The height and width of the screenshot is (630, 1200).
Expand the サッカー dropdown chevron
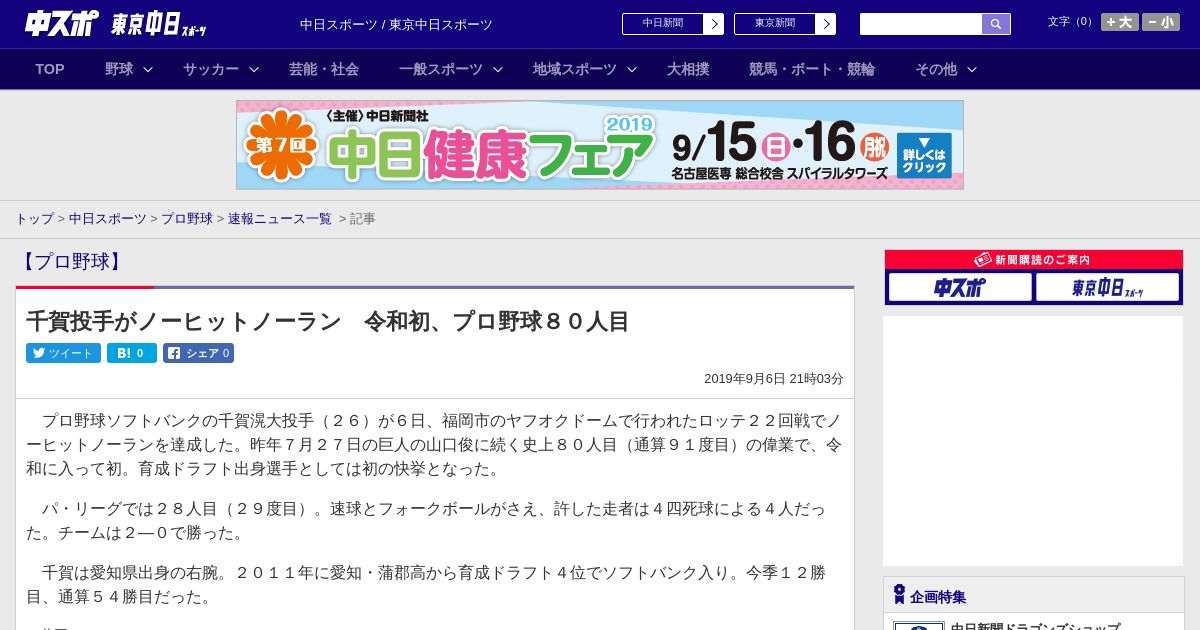254,69
